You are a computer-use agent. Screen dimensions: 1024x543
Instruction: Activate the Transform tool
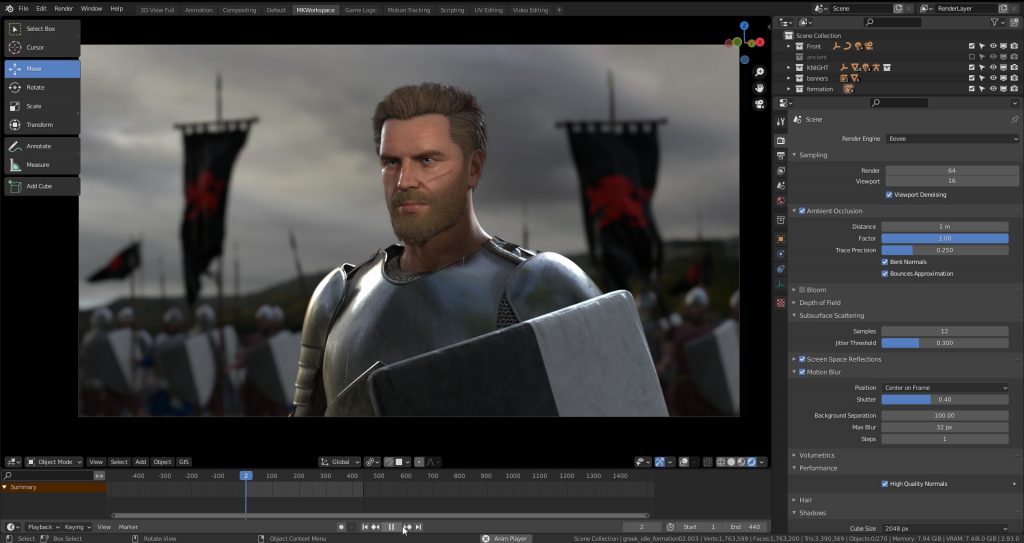coord(42,124)
